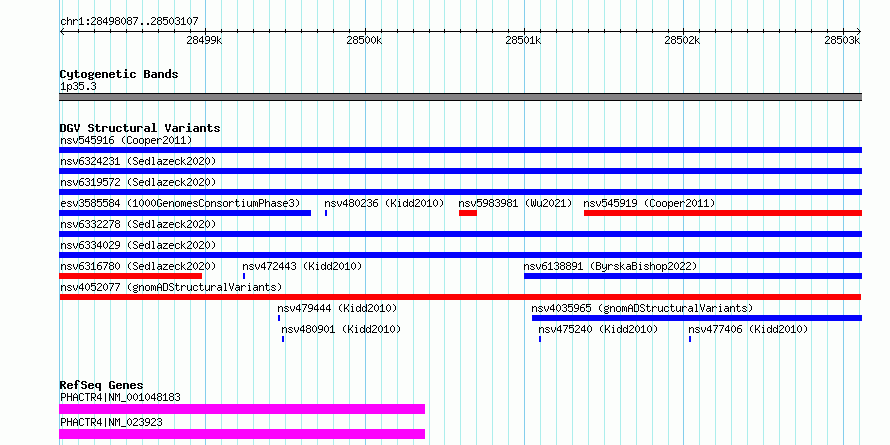Viewport: 890px width, 445px height.
Task: Click the 28500k ruler tick label
Action: (364, 40)
